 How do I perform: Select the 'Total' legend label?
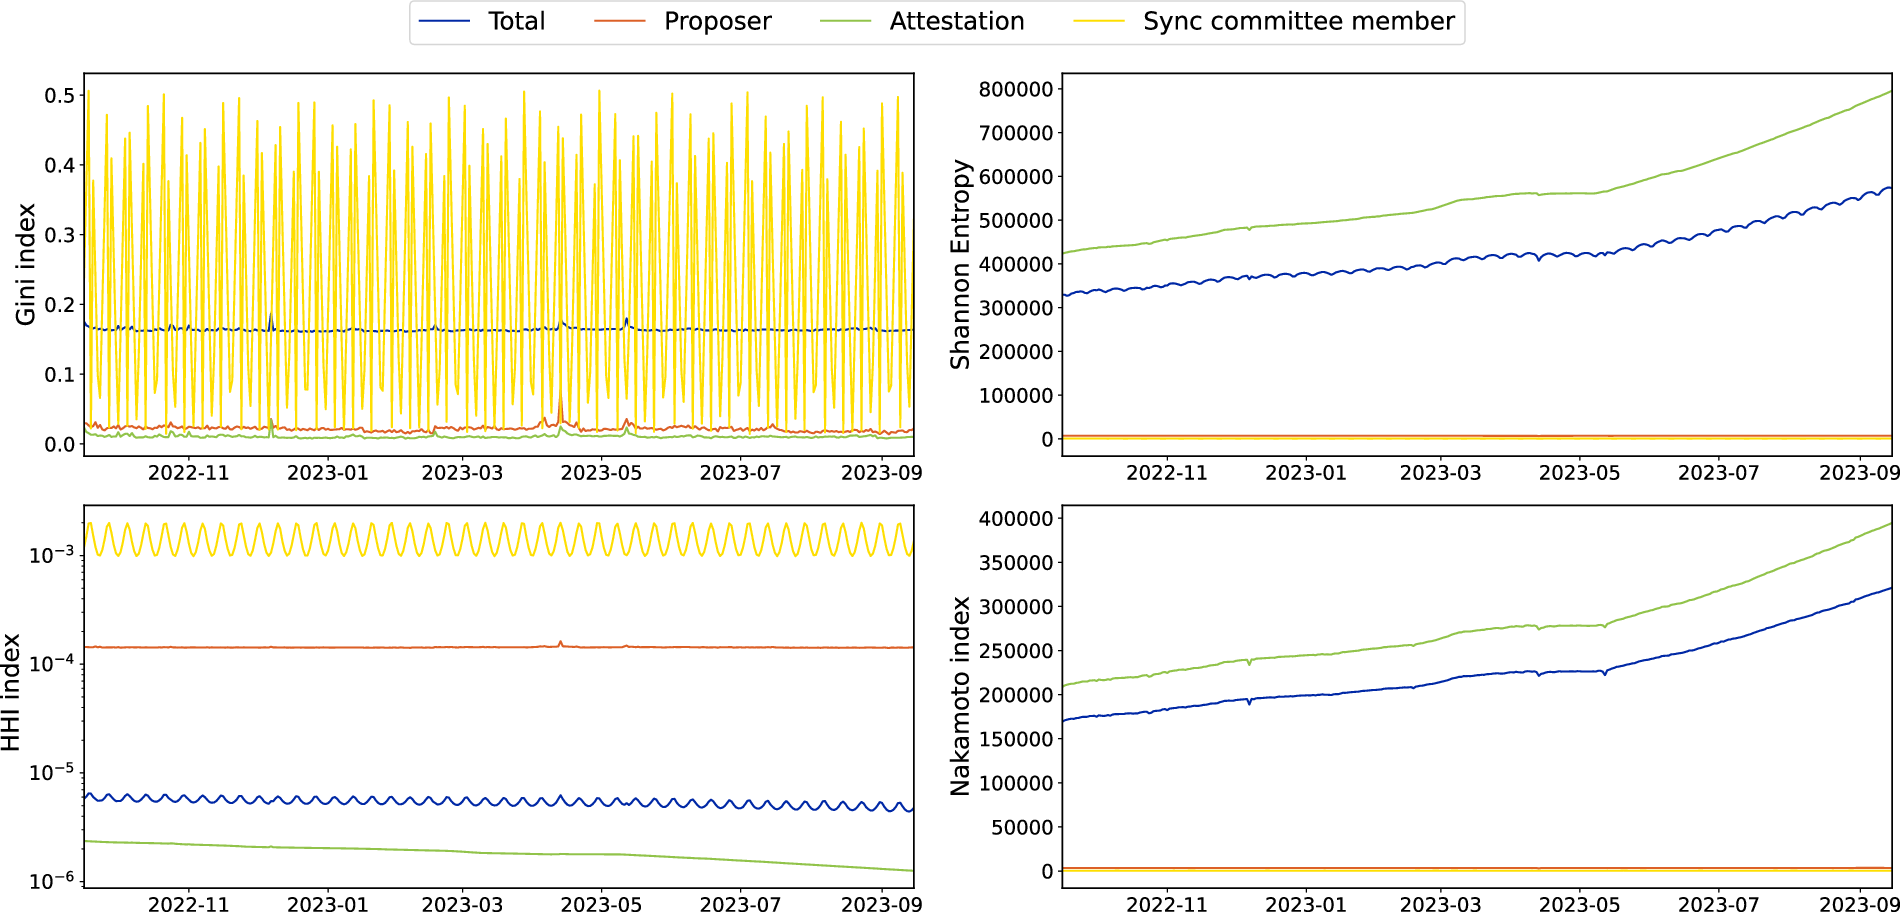click(x=516, y=22)
